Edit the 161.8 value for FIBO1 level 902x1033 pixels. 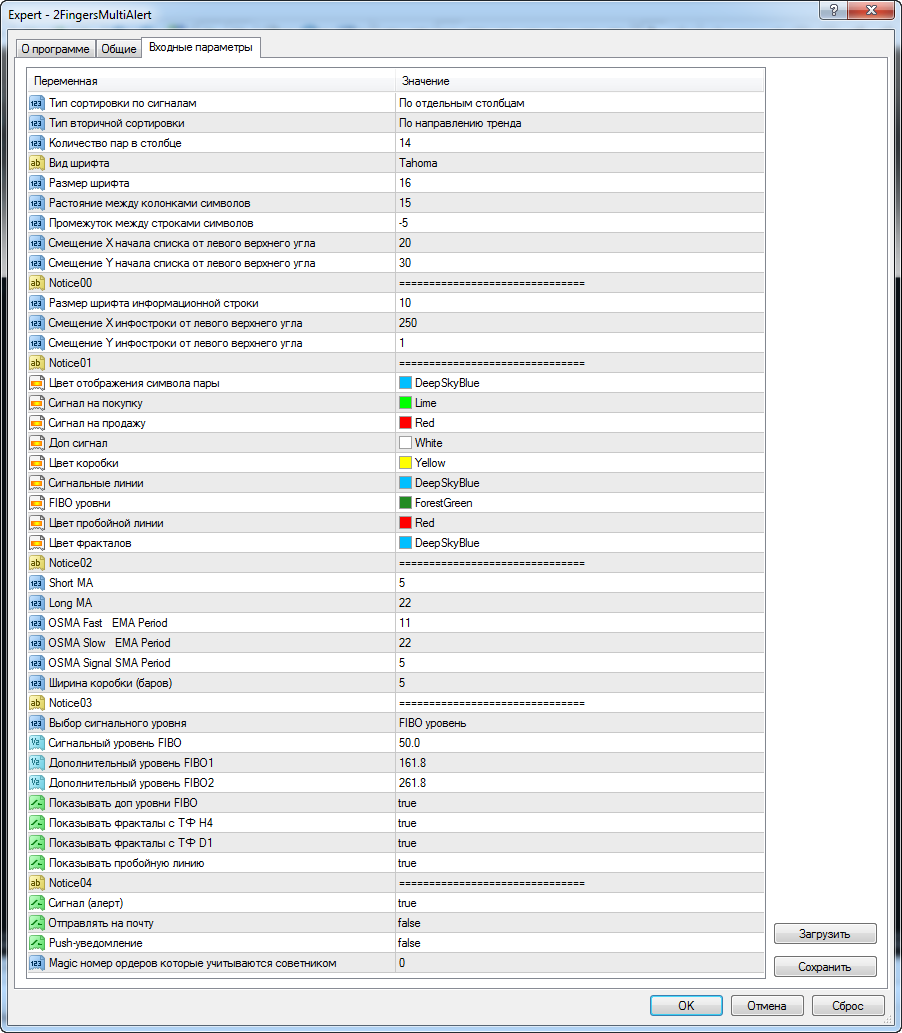click(580, 763)
